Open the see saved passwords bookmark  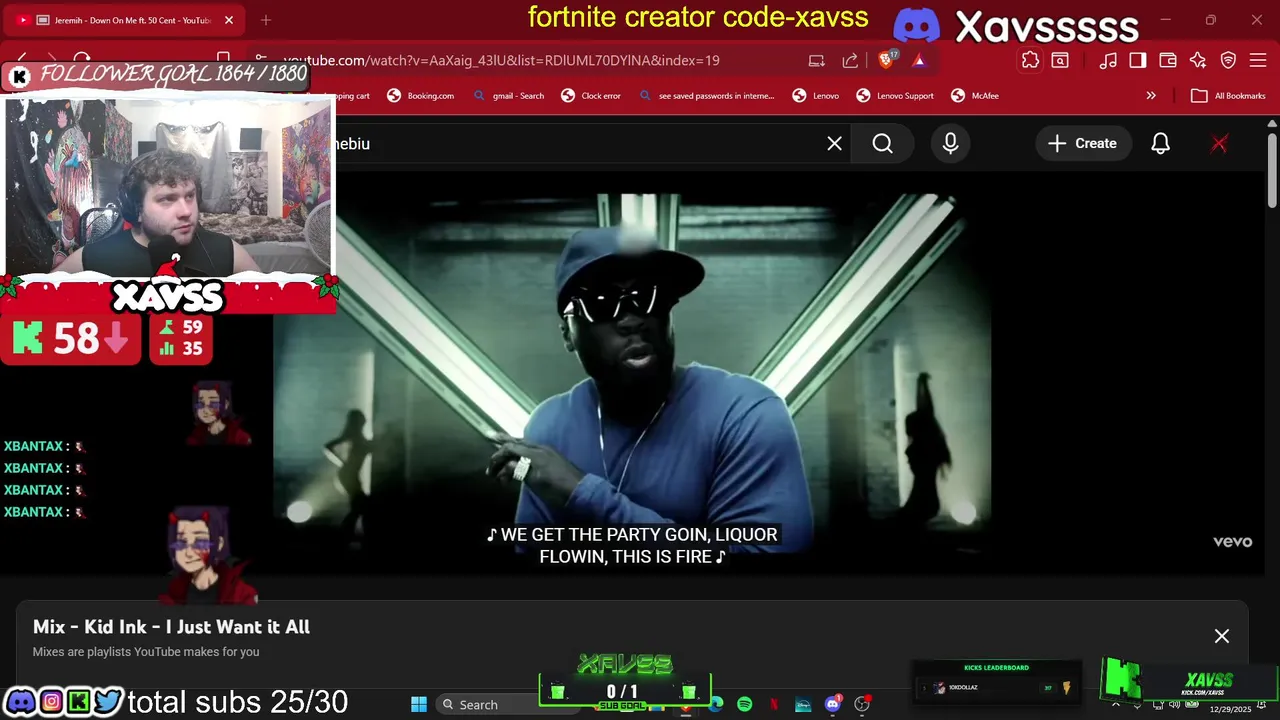point(706,96)
